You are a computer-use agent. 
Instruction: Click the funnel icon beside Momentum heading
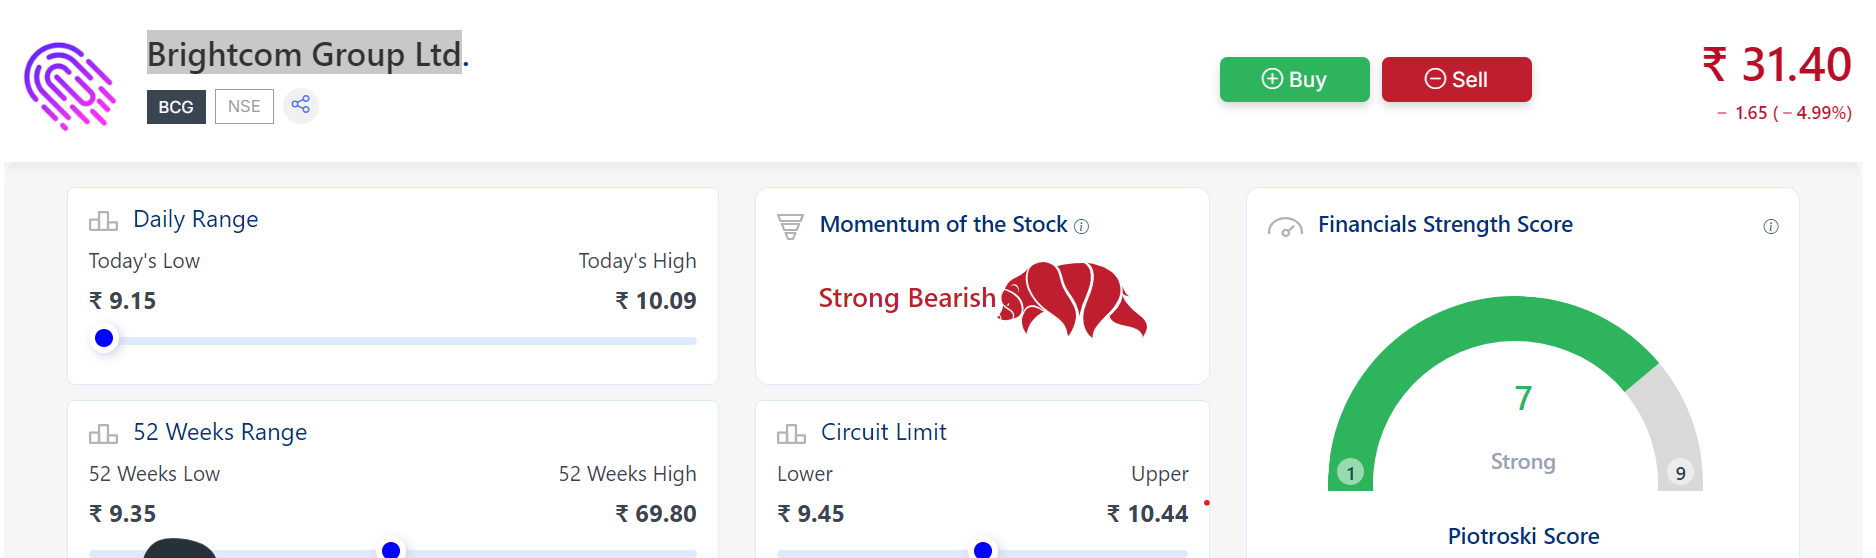click(x=790, y=227)
